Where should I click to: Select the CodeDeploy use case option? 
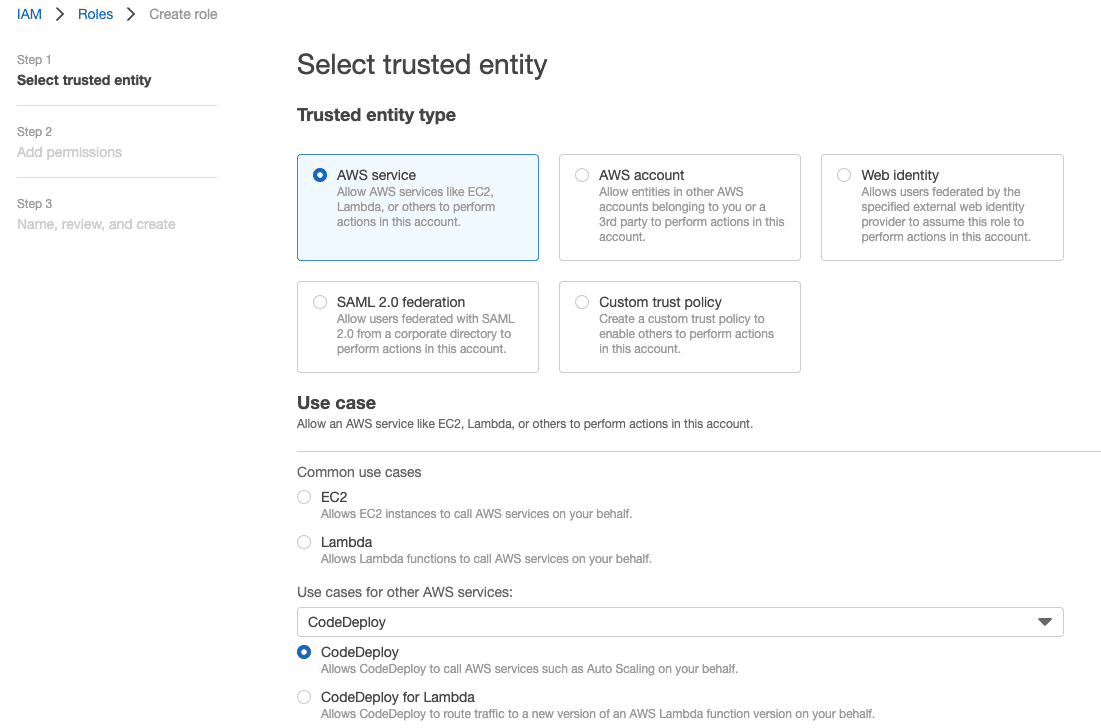pos(304,652)
